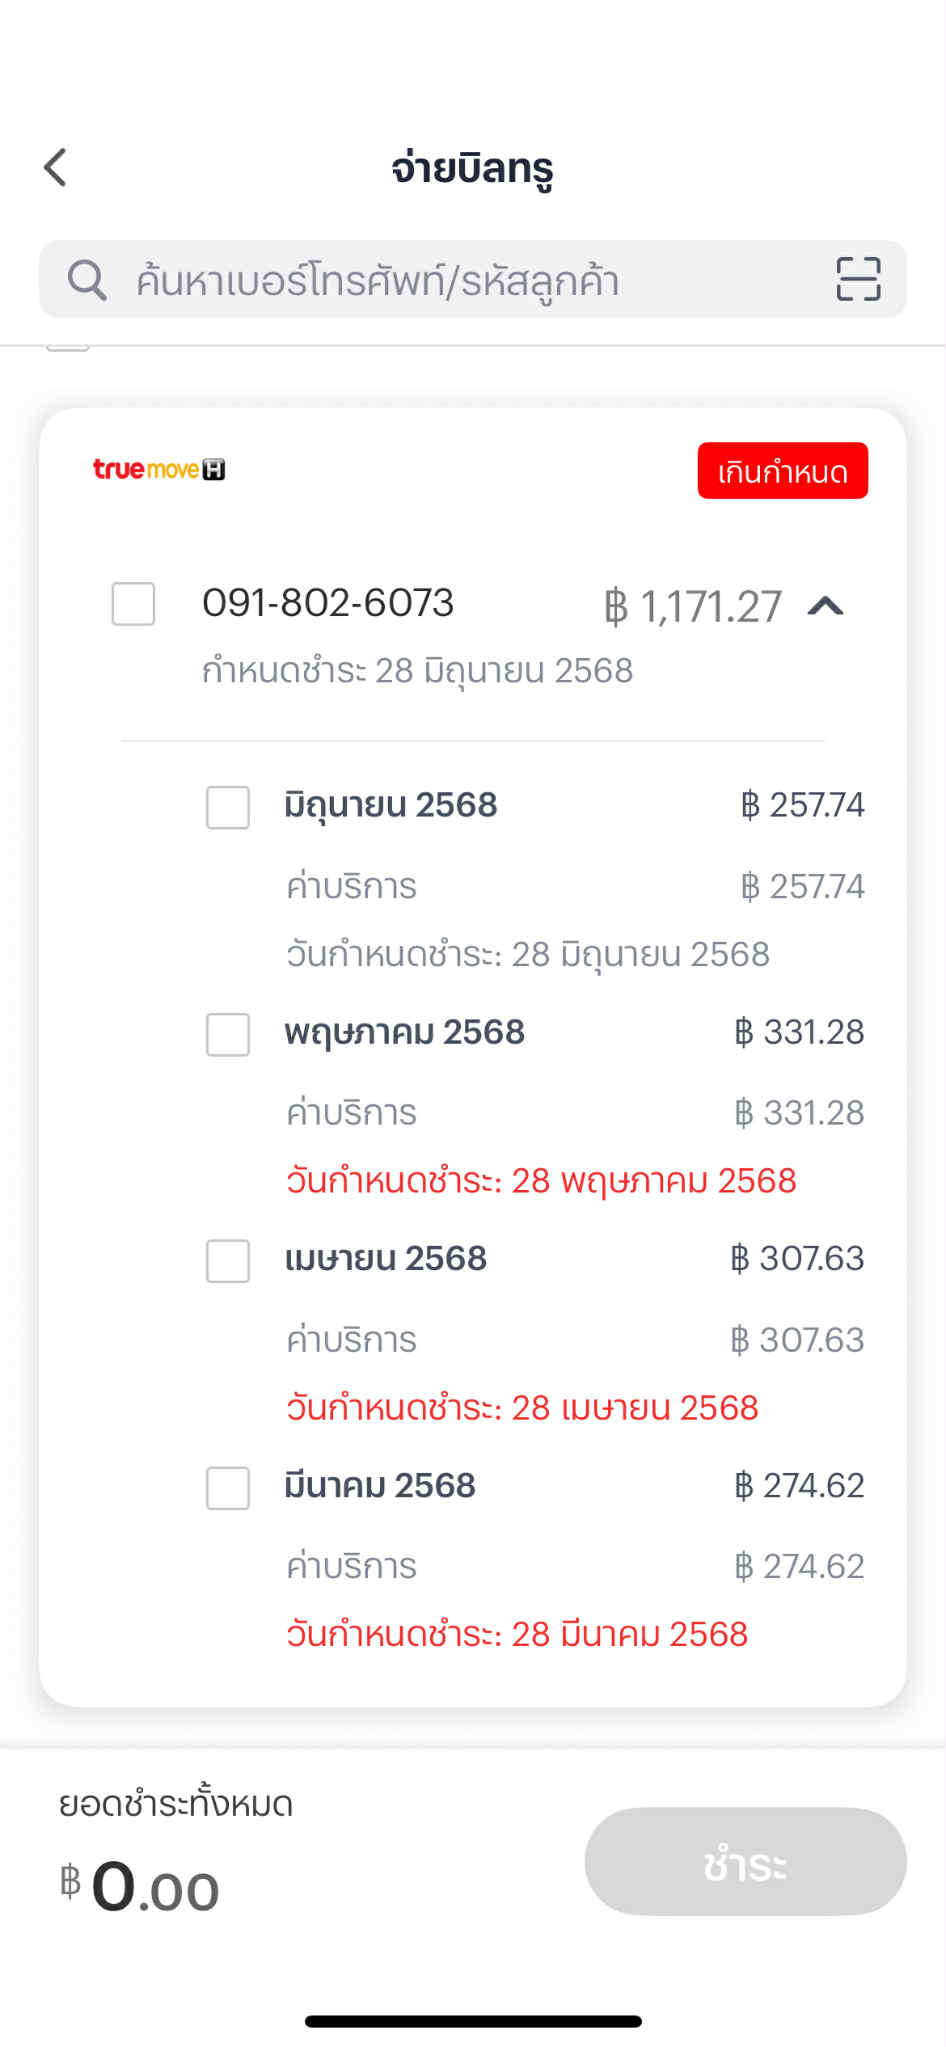Tap the back arrow icon
The width and height of the screenshot is (946, 2047).
coord(56,167)
